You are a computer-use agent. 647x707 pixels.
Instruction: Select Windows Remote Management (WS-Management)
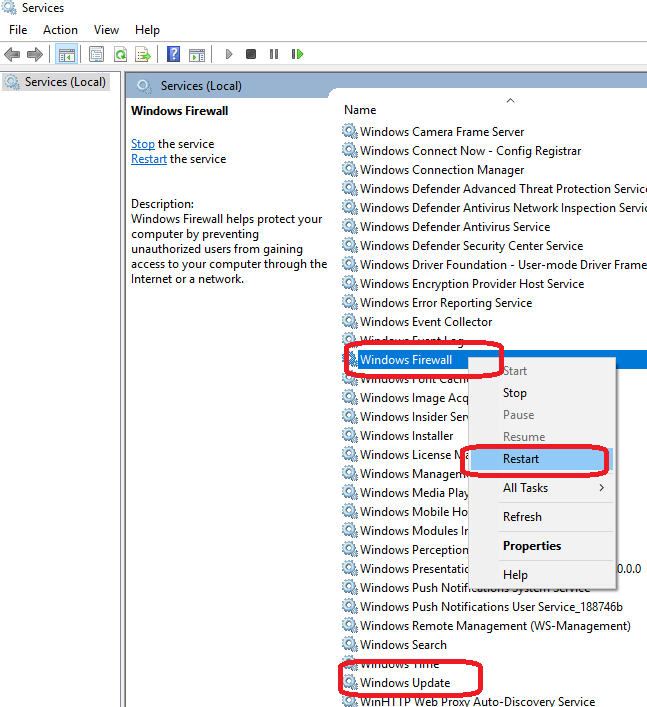[495, 625]
